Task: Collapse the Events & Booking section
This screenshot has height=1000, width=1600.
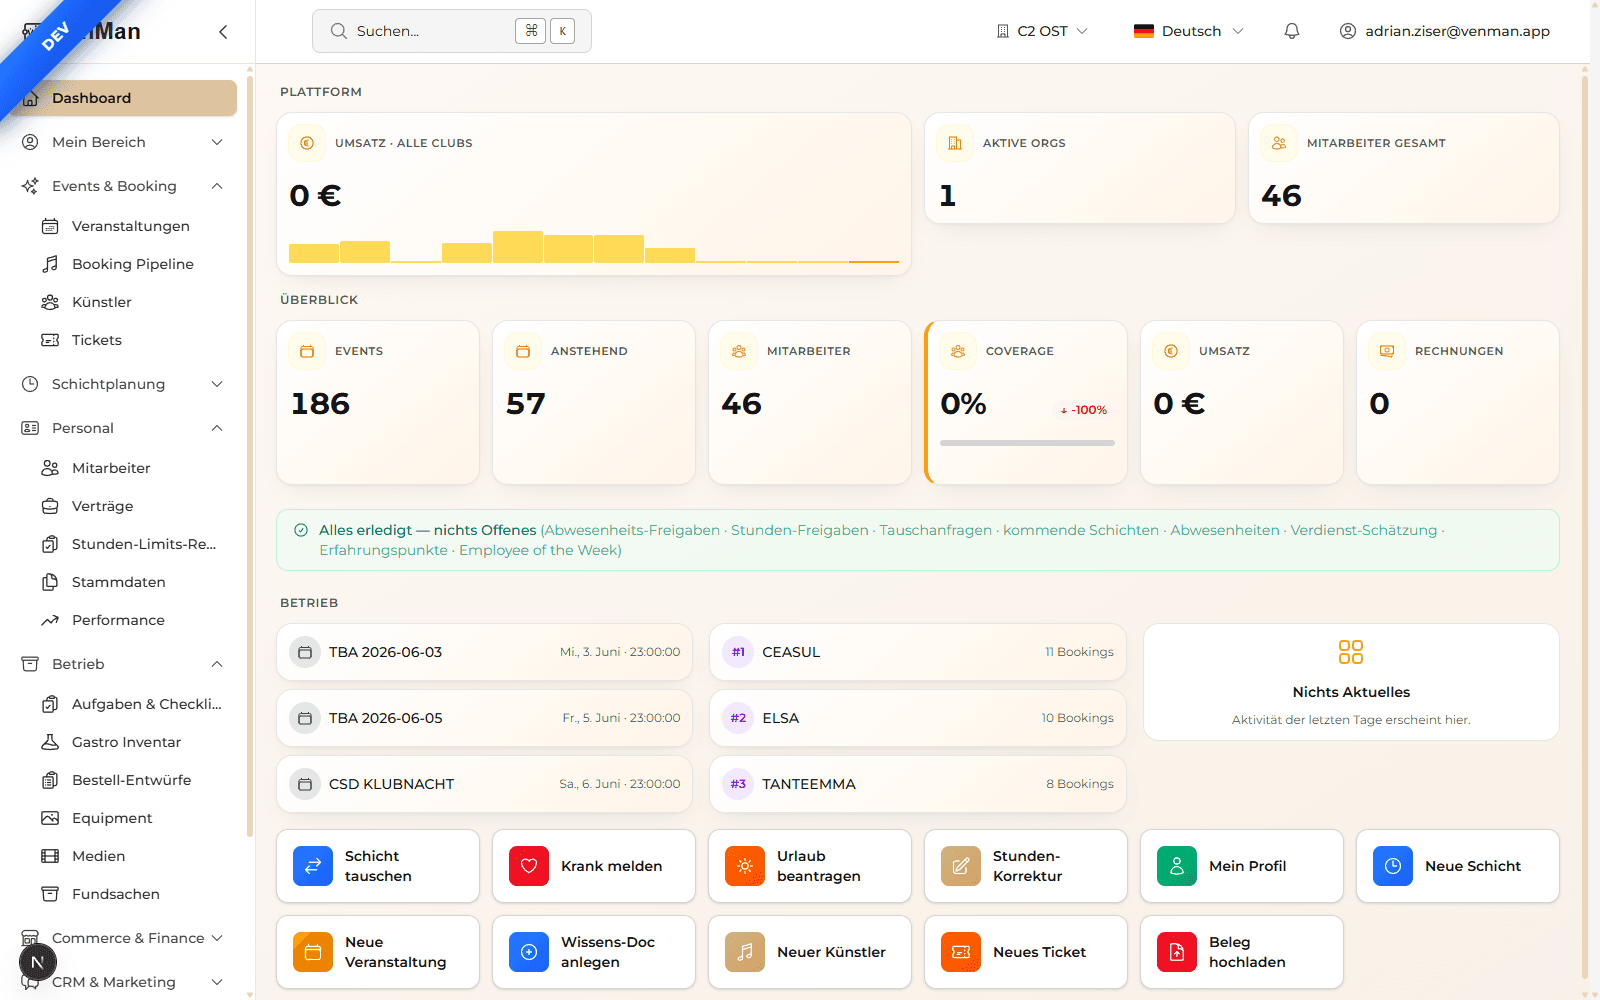Action: (122, 186)
